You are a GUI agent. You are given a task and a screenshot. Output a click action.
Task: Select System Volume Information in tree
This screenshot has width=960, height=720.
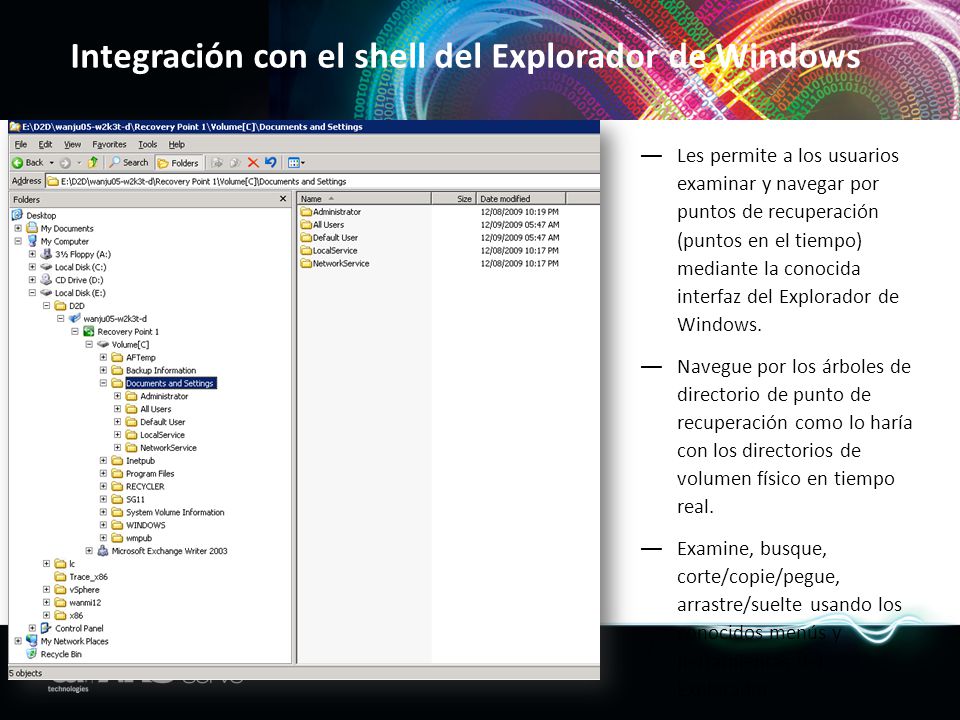[x=175, y=512]
